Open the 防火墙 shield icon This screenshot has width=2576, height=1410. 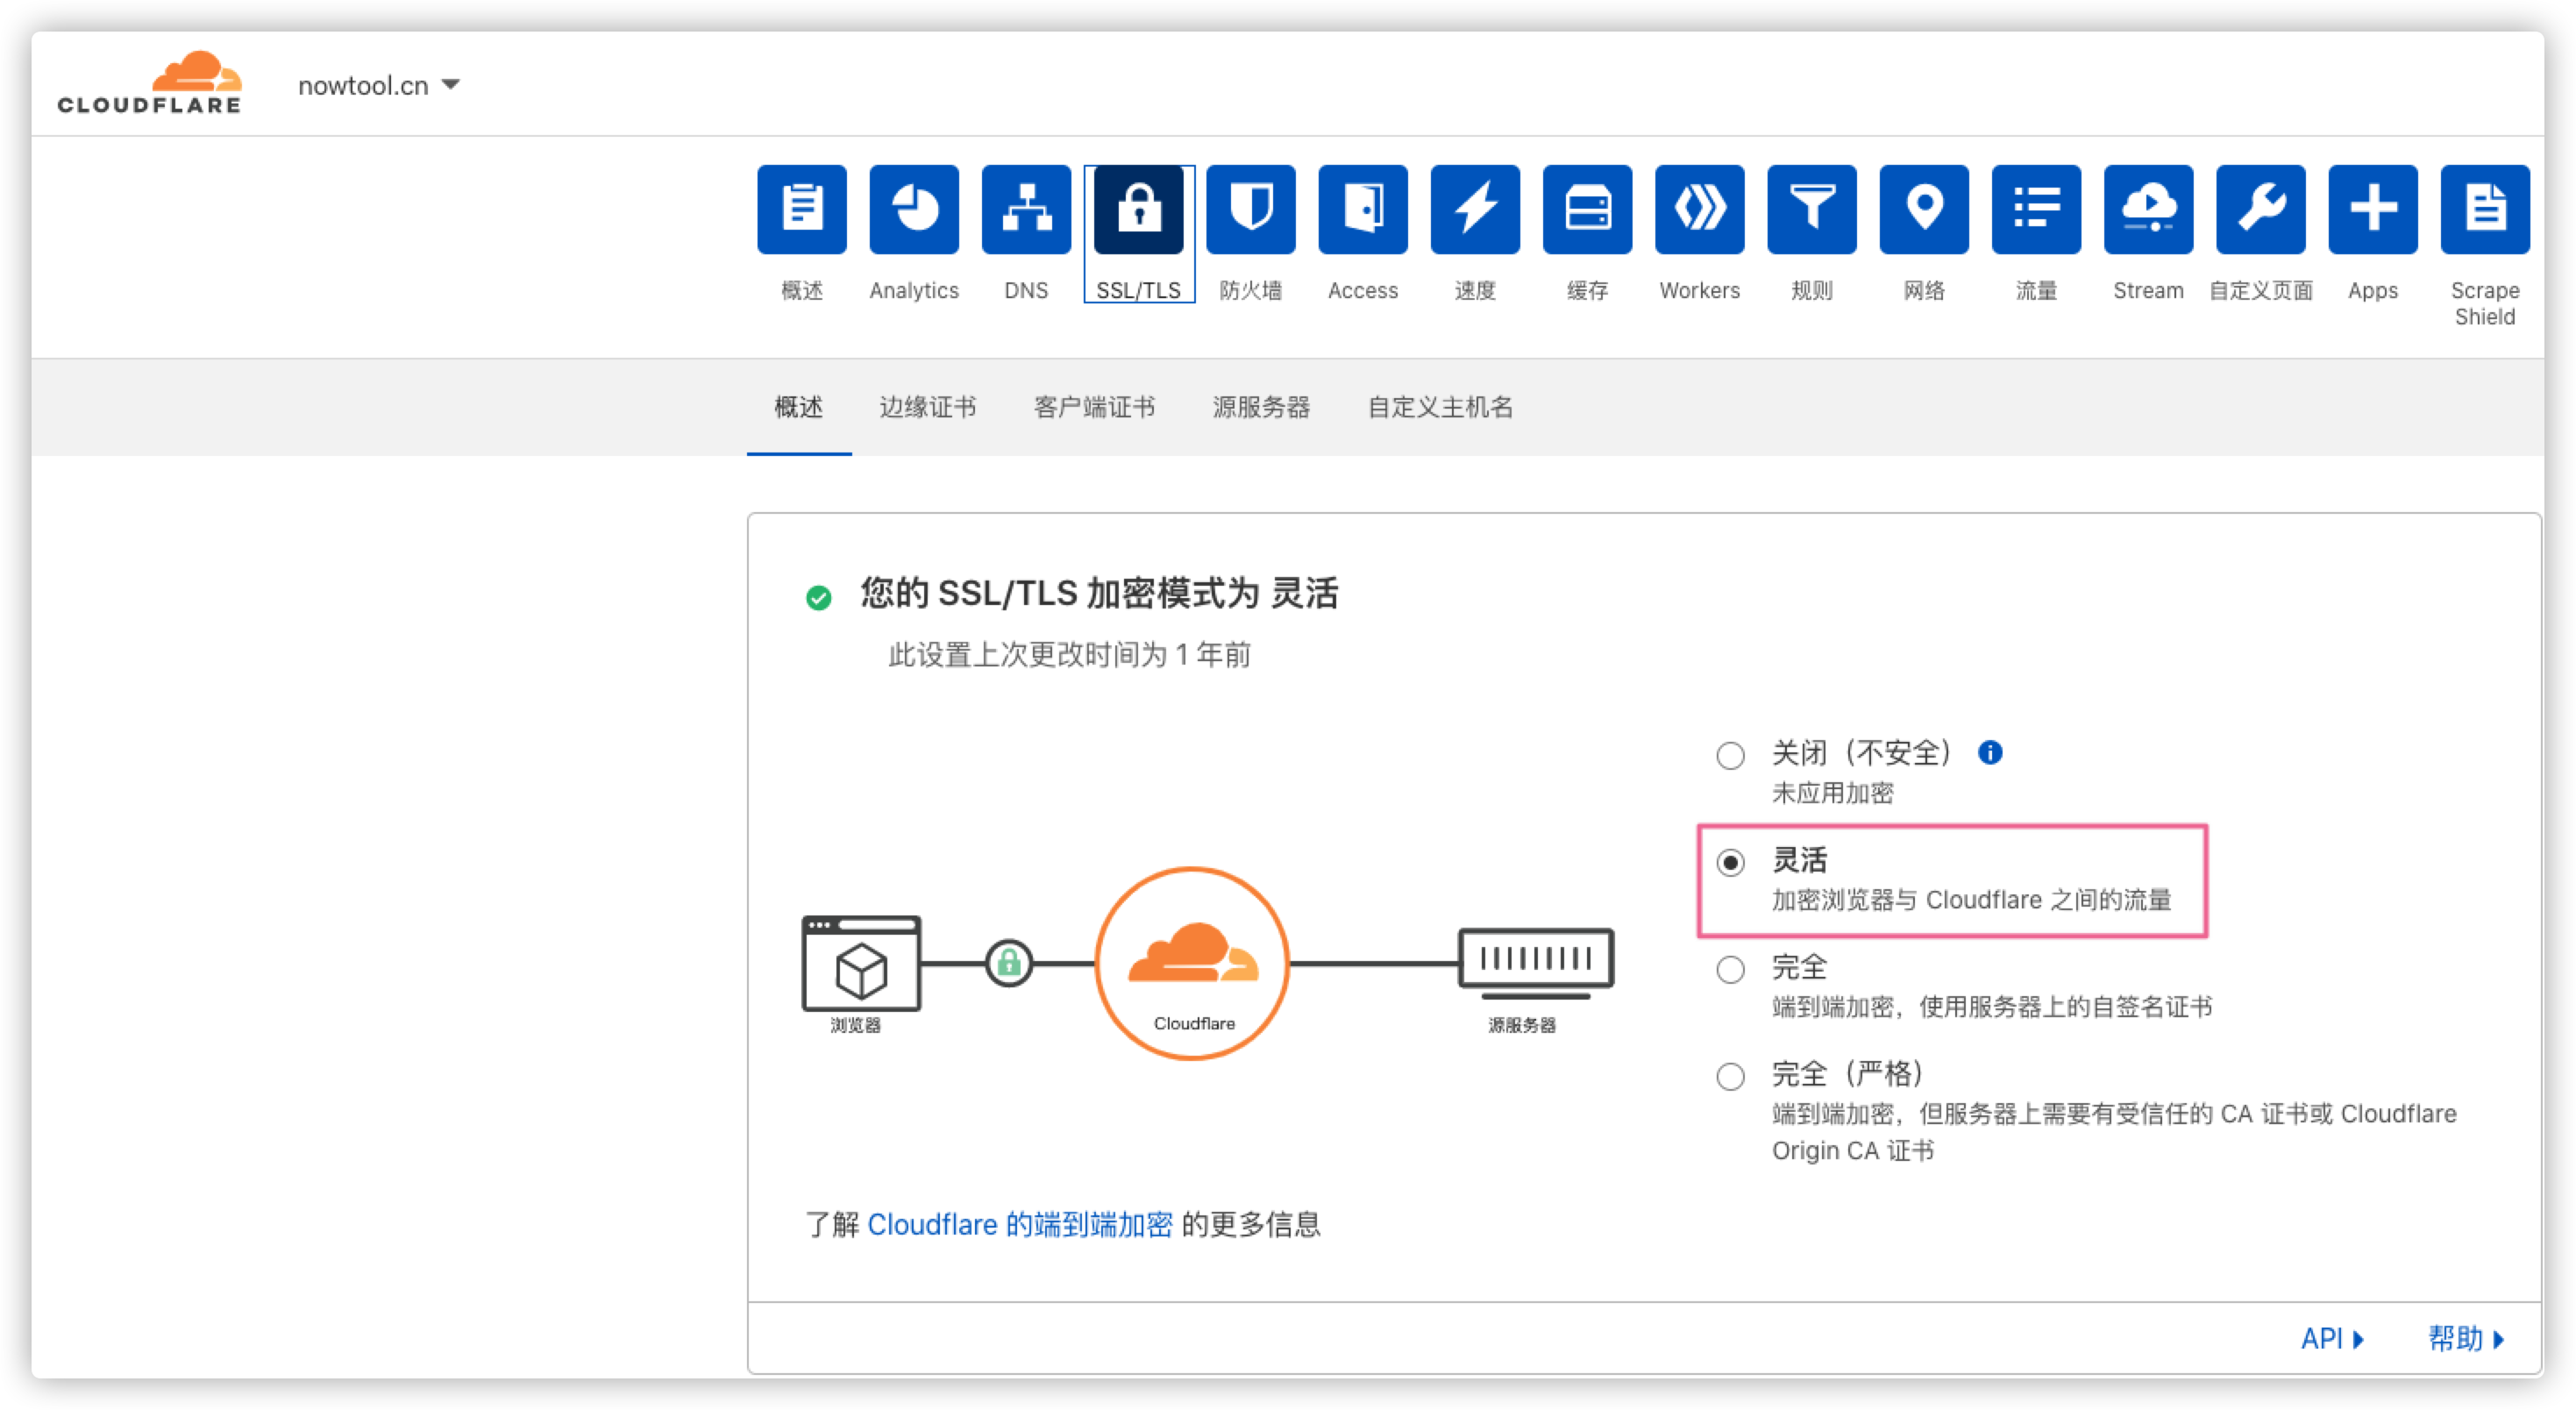point(1250,209)
